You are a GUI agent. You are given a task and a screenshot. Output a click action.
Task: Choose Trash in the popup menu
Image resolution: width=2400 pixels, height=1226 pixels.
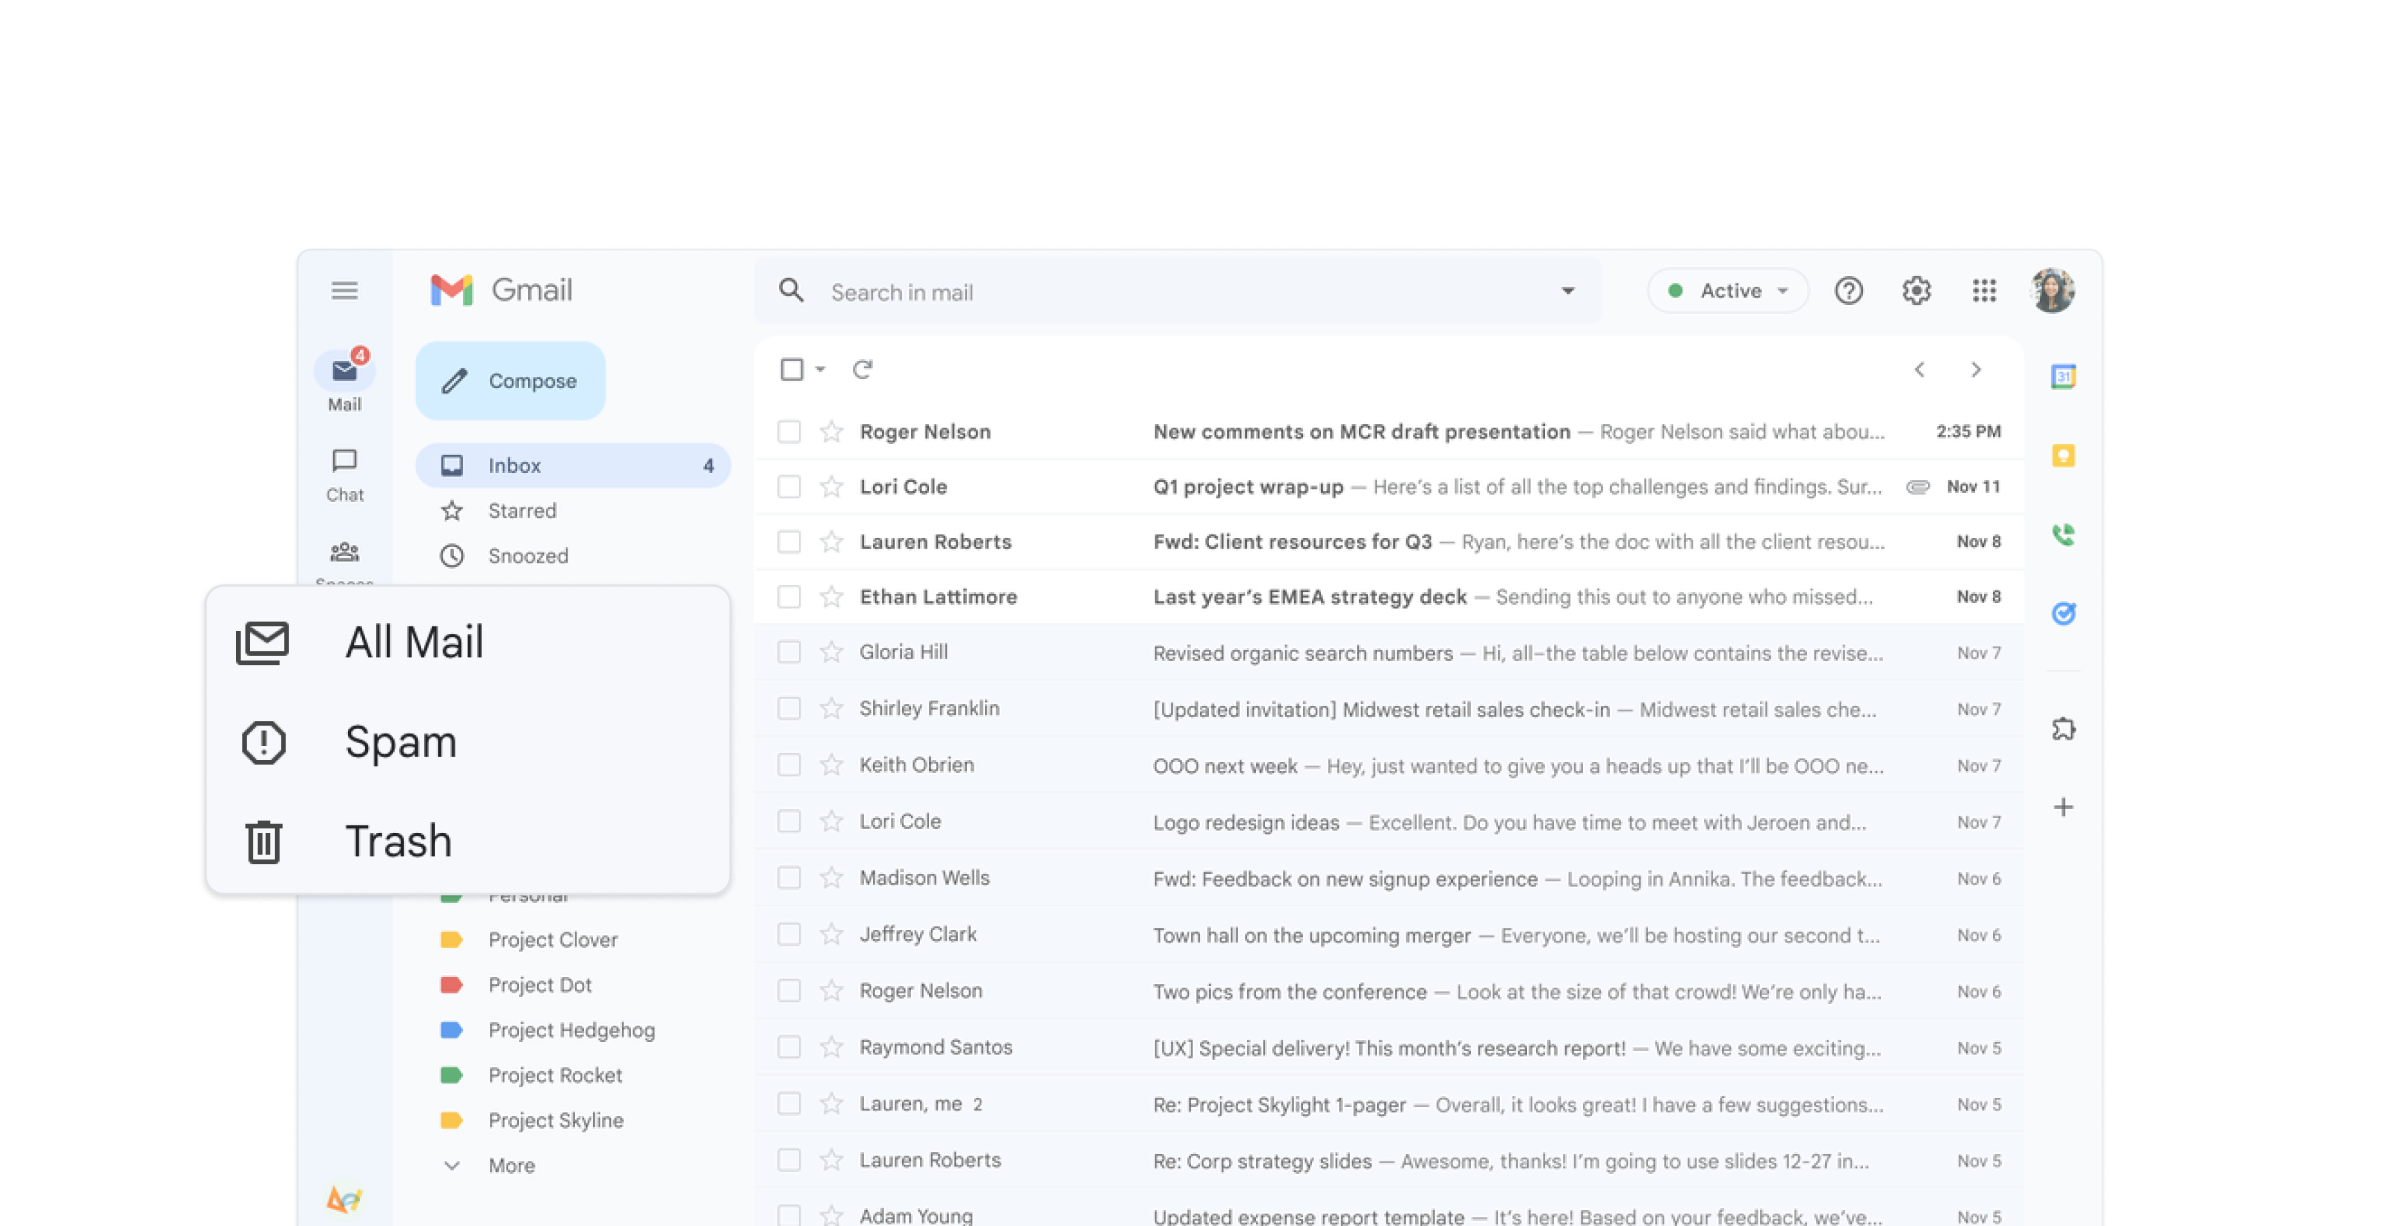pyautogui.click(x=398, y=841)
